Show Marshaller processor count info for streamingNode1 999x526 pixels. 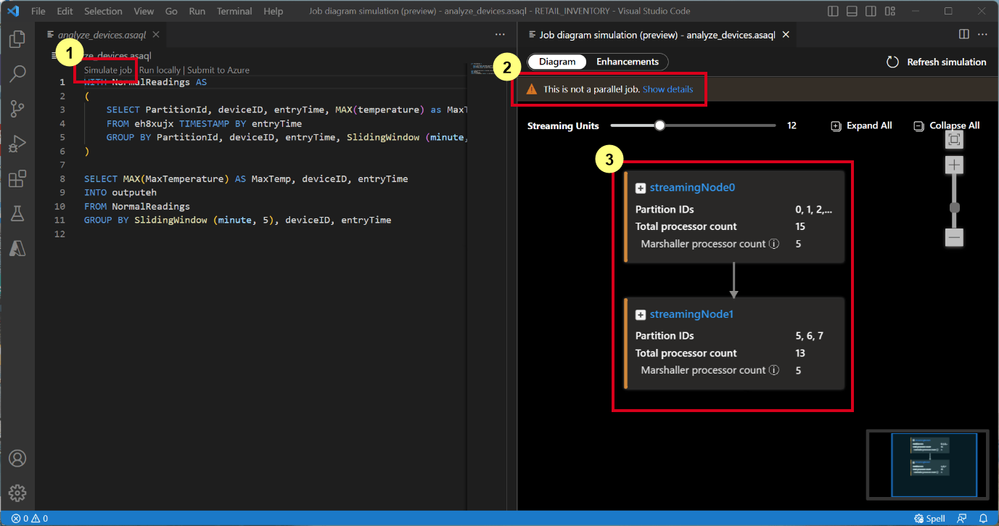pyautogui.click(x=774, y=370)
